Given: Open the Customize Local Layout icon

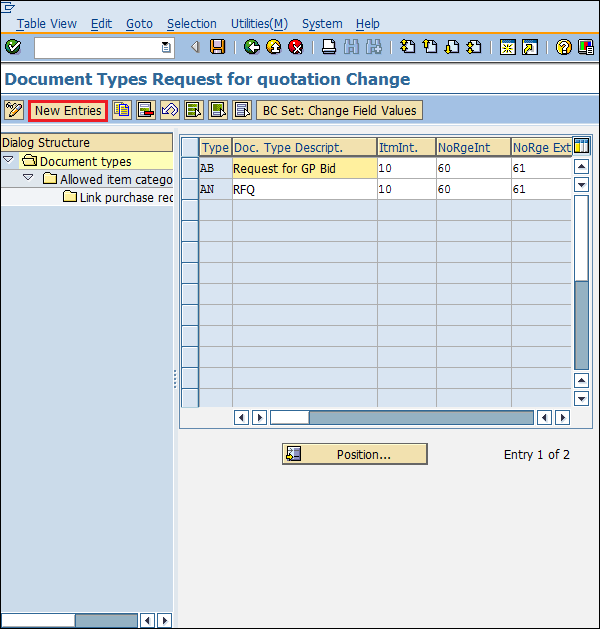Looking at the screenshot, I should [586, 47].
